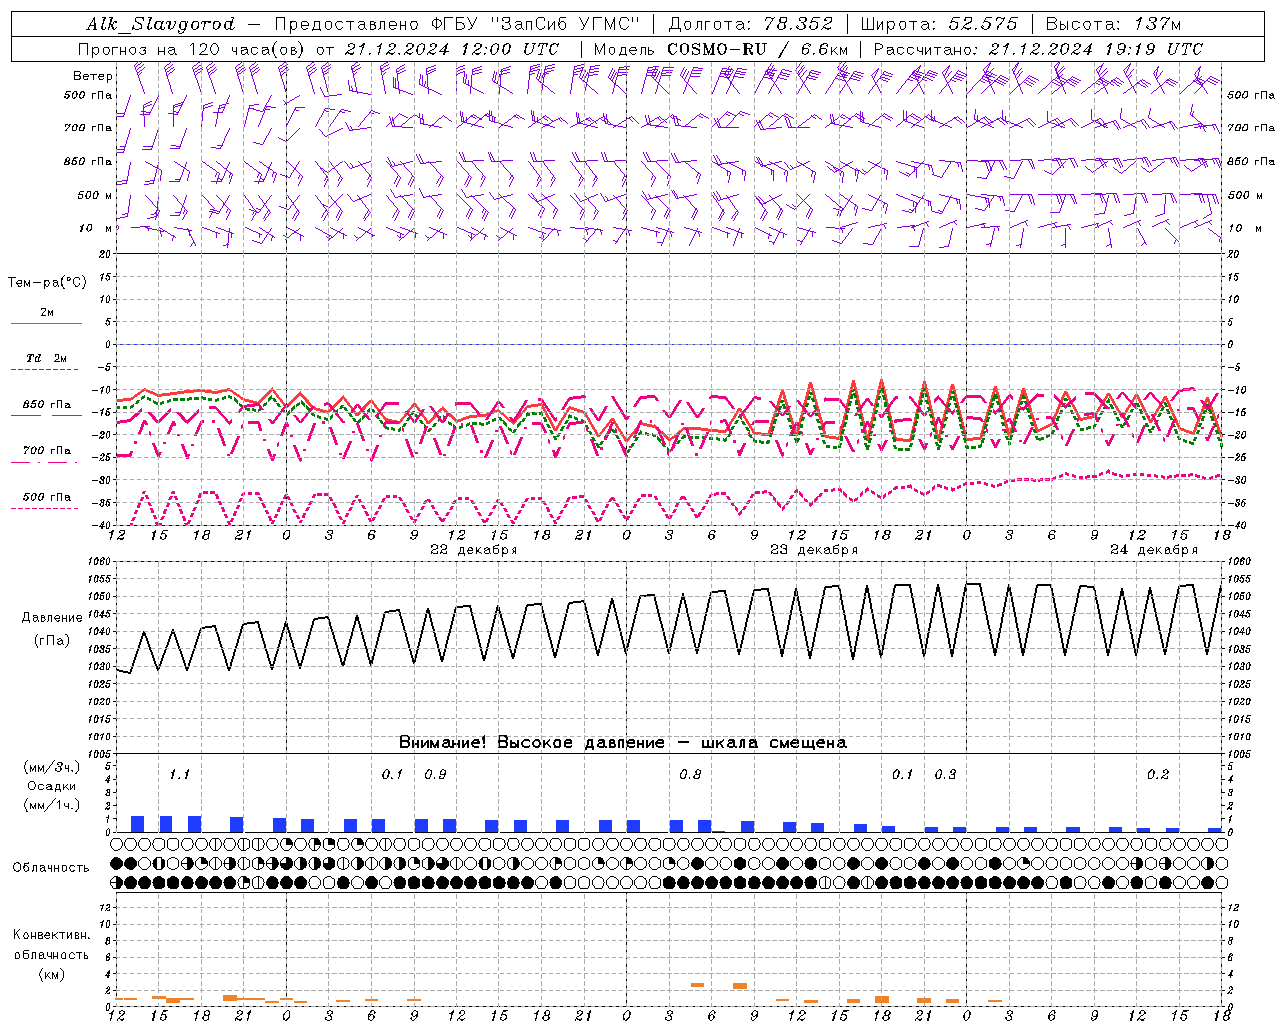Click the Ветер wind panel label
1280x1024 pixels.
(92, 76)
